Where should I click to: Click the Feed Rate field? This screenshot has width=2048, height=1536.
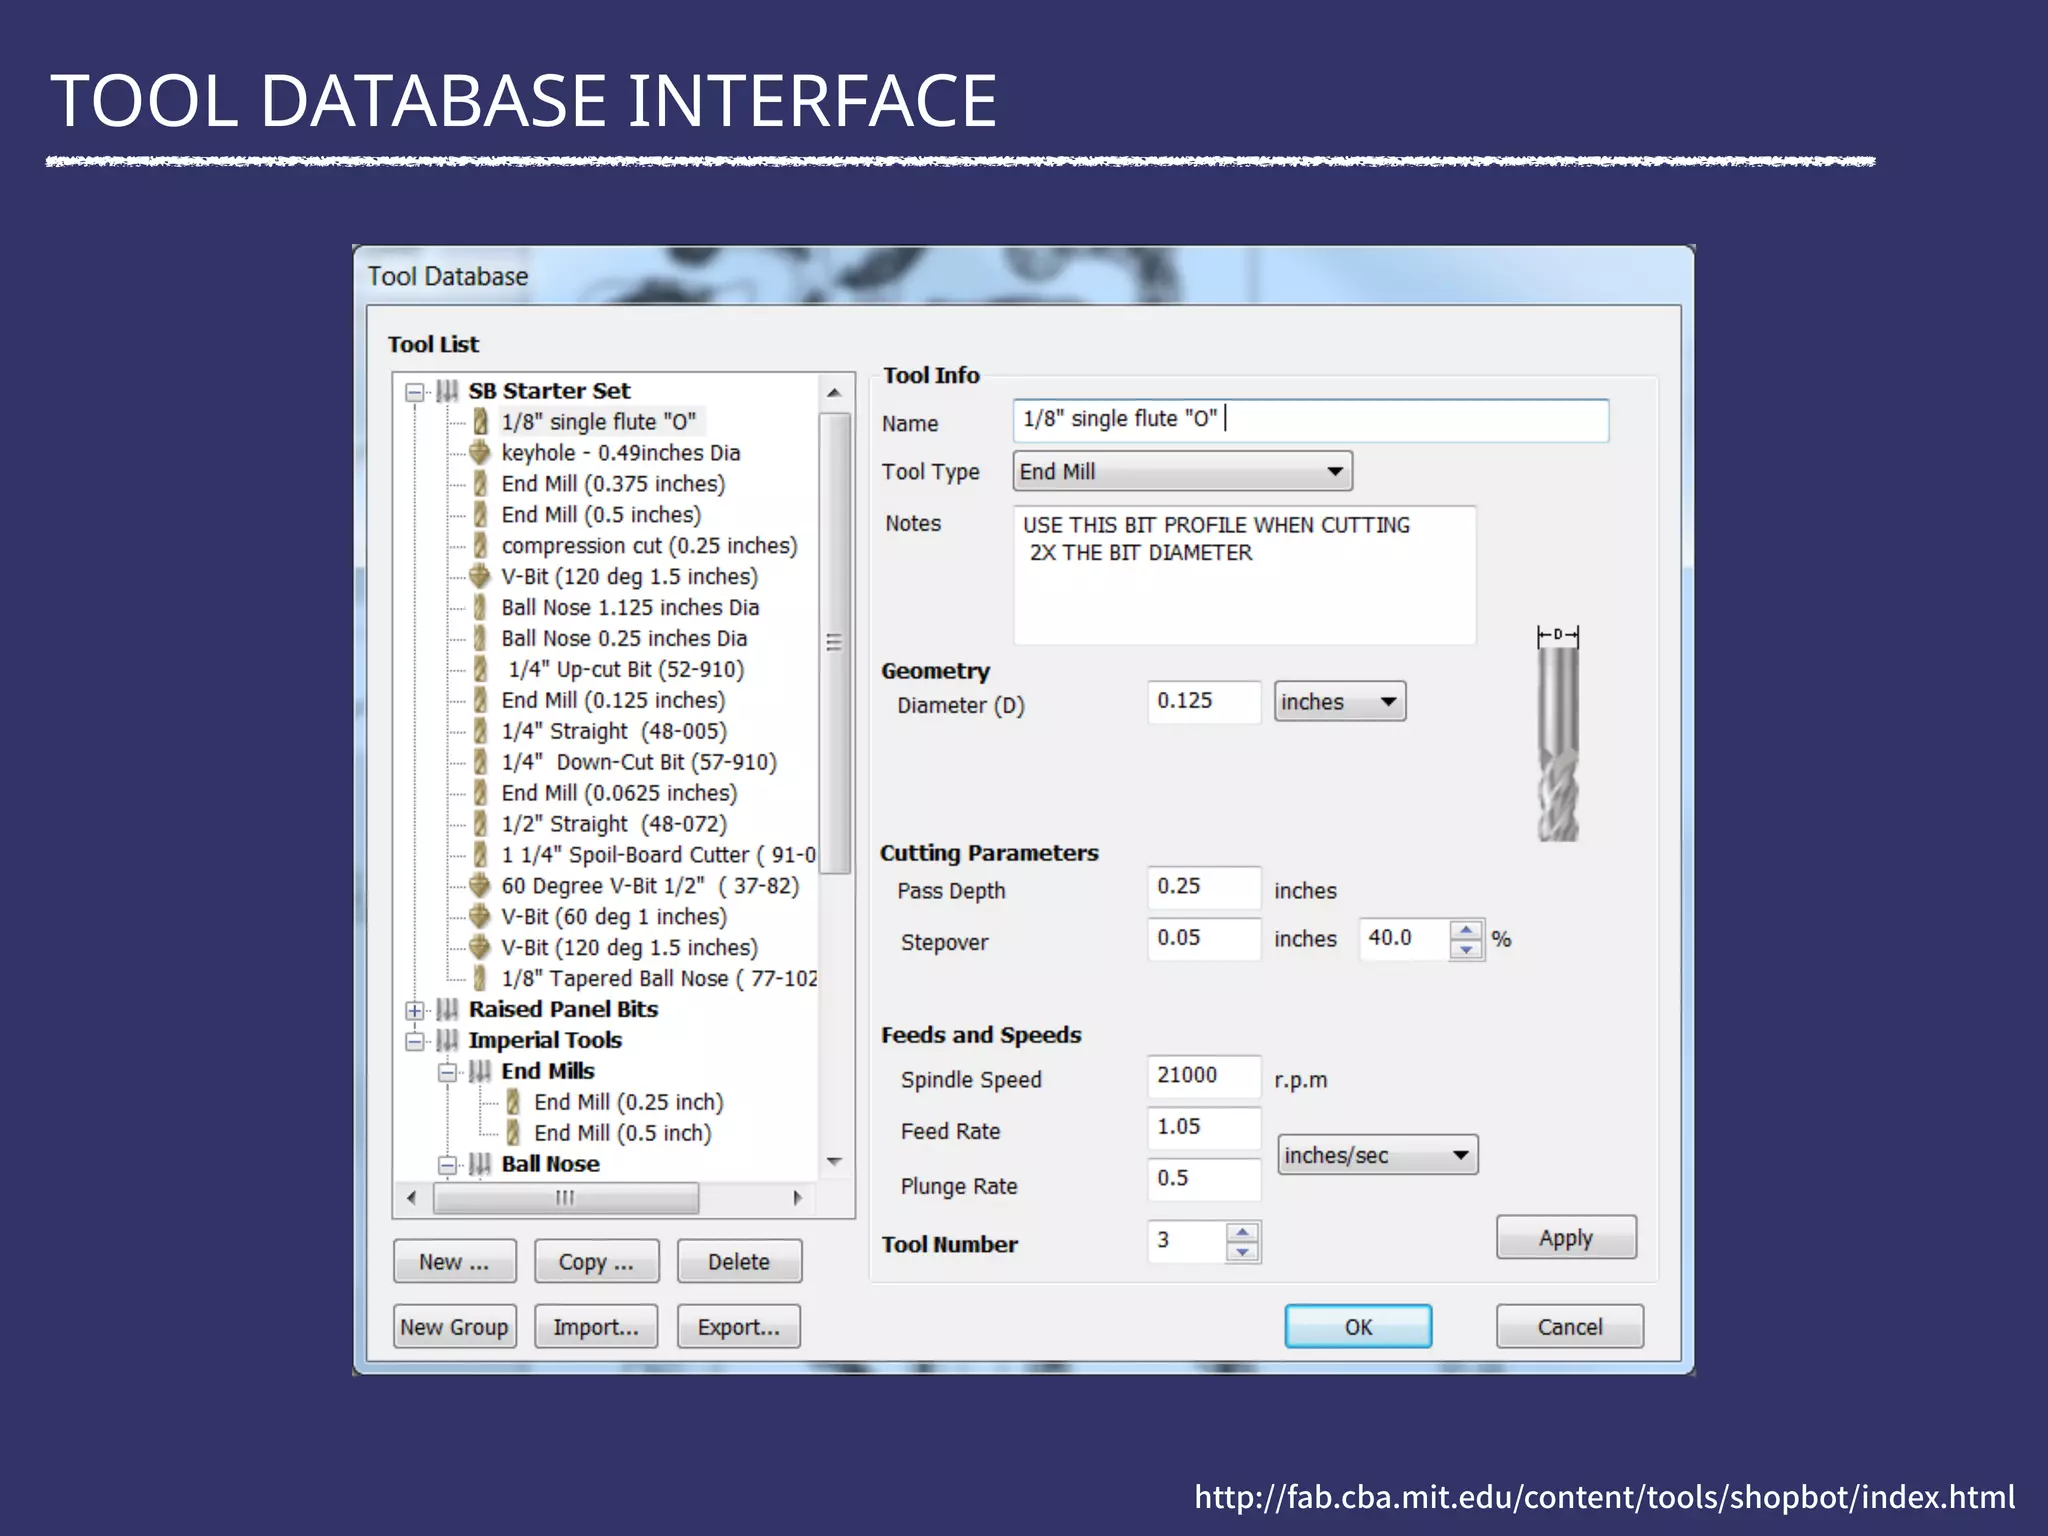tap(1205, 1128)
